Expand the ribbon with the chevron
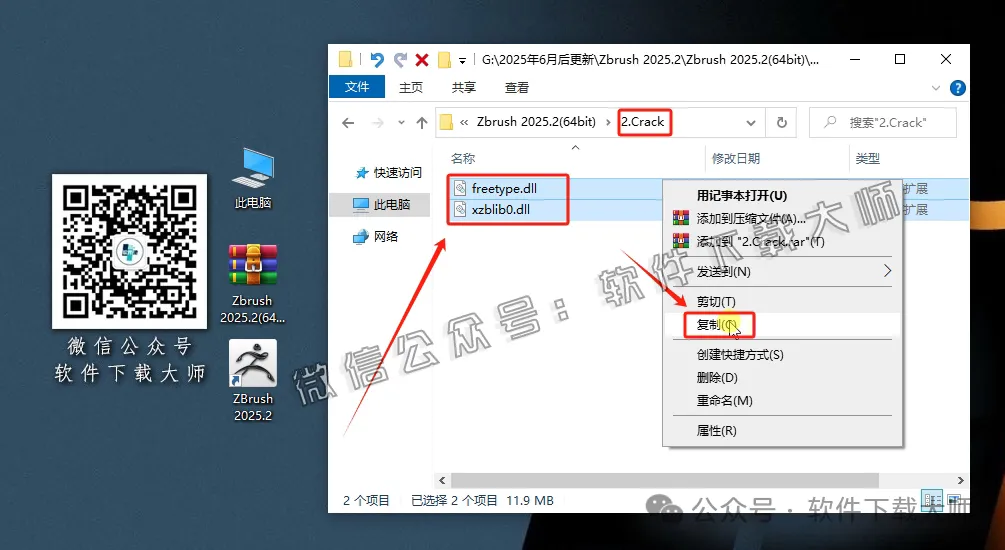The width and height of the screenshot is (1005, 550). click(936, 88)
